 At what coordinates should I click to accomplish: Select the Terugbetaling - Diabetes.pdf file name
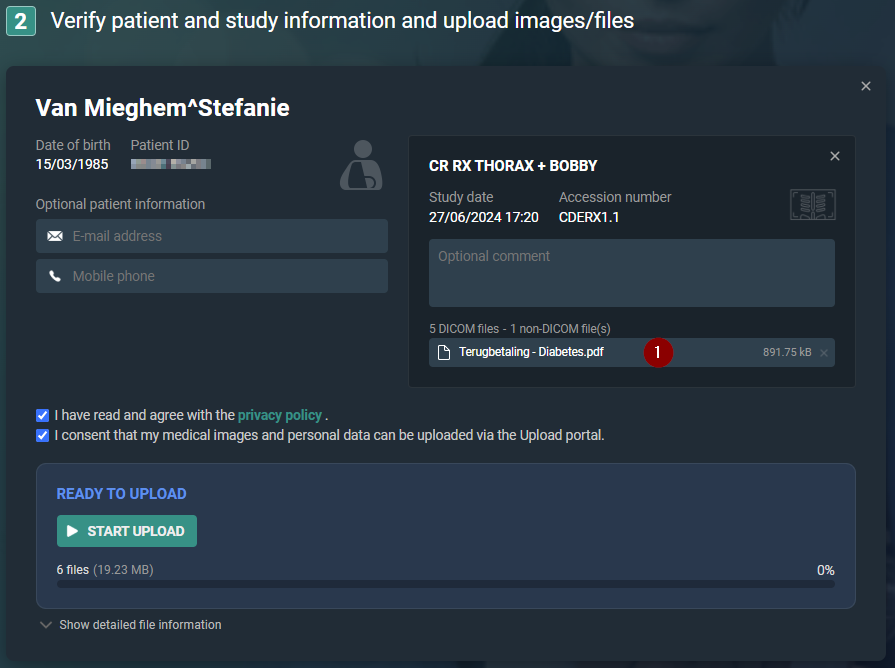coord(531,352)
